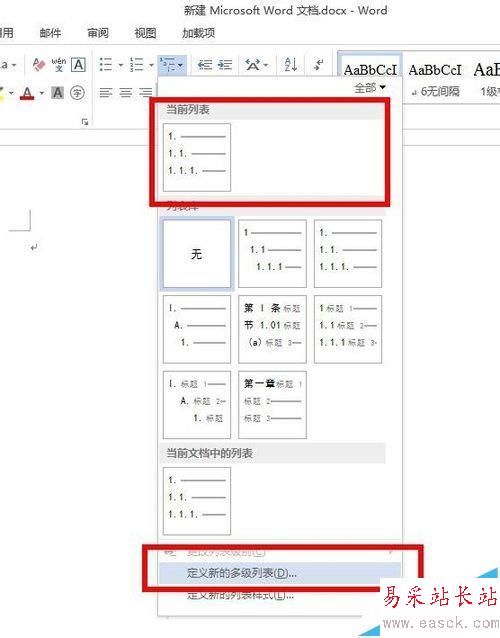Expand the Change Case Aa dropdown arrow

tap(13, 65)
